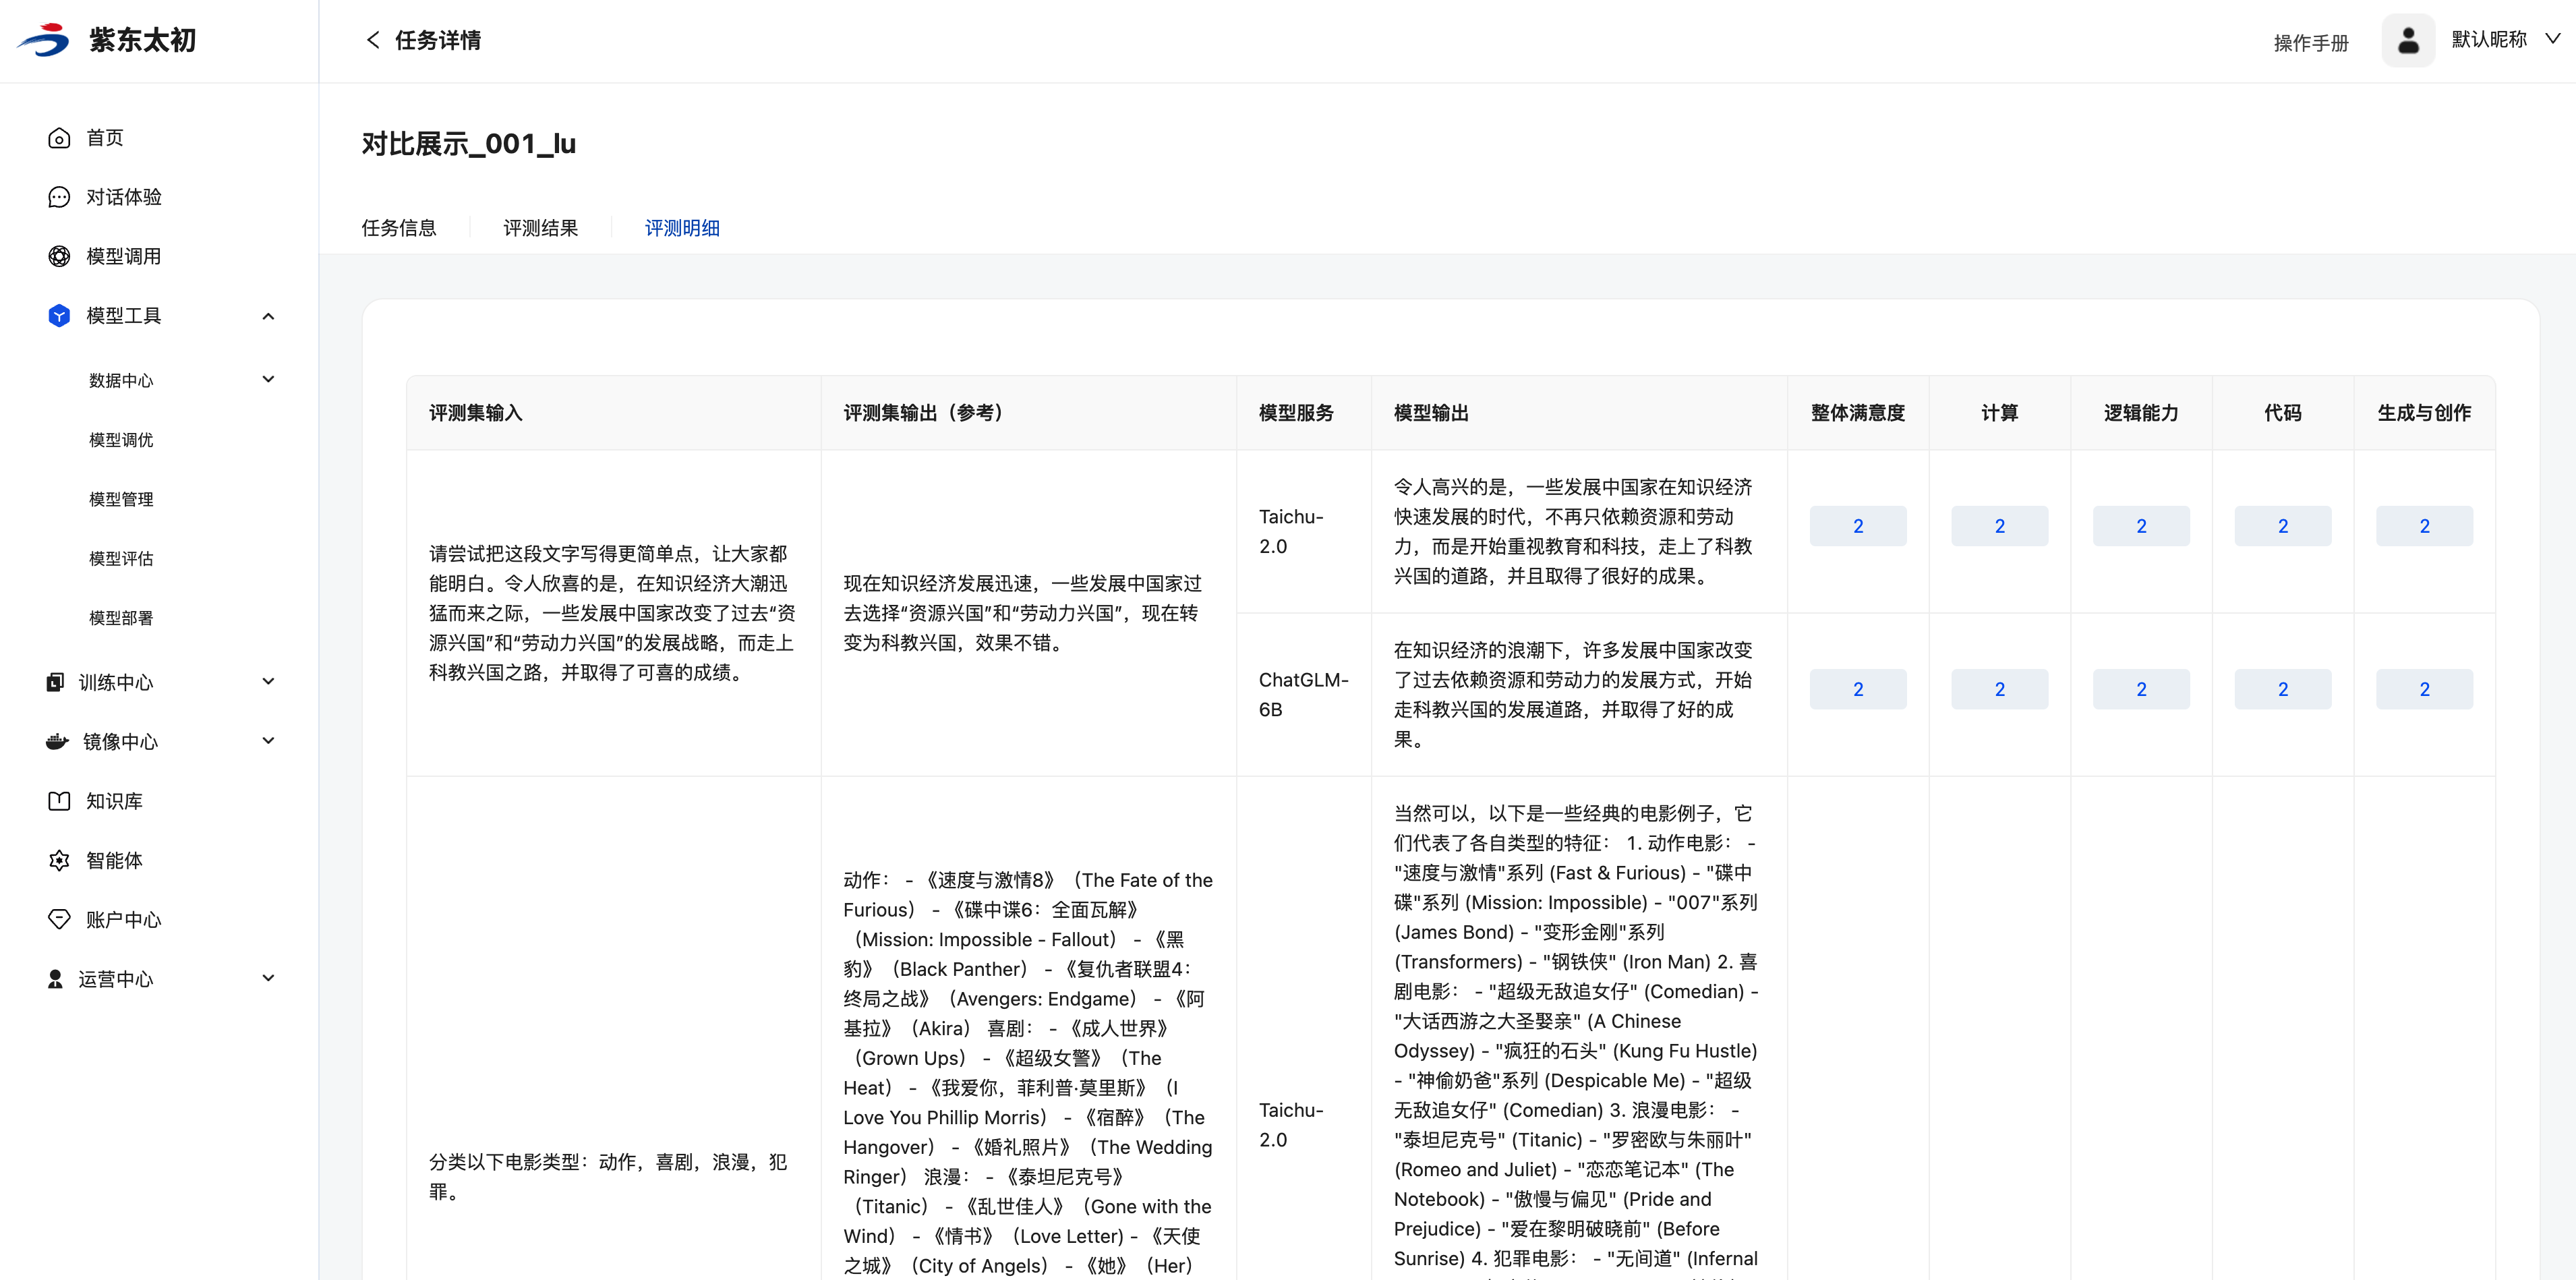Go to 首页 menu item
The width and height of the screenshot is (2576, 1280).
pyautogui.click(x=105, y=138)
